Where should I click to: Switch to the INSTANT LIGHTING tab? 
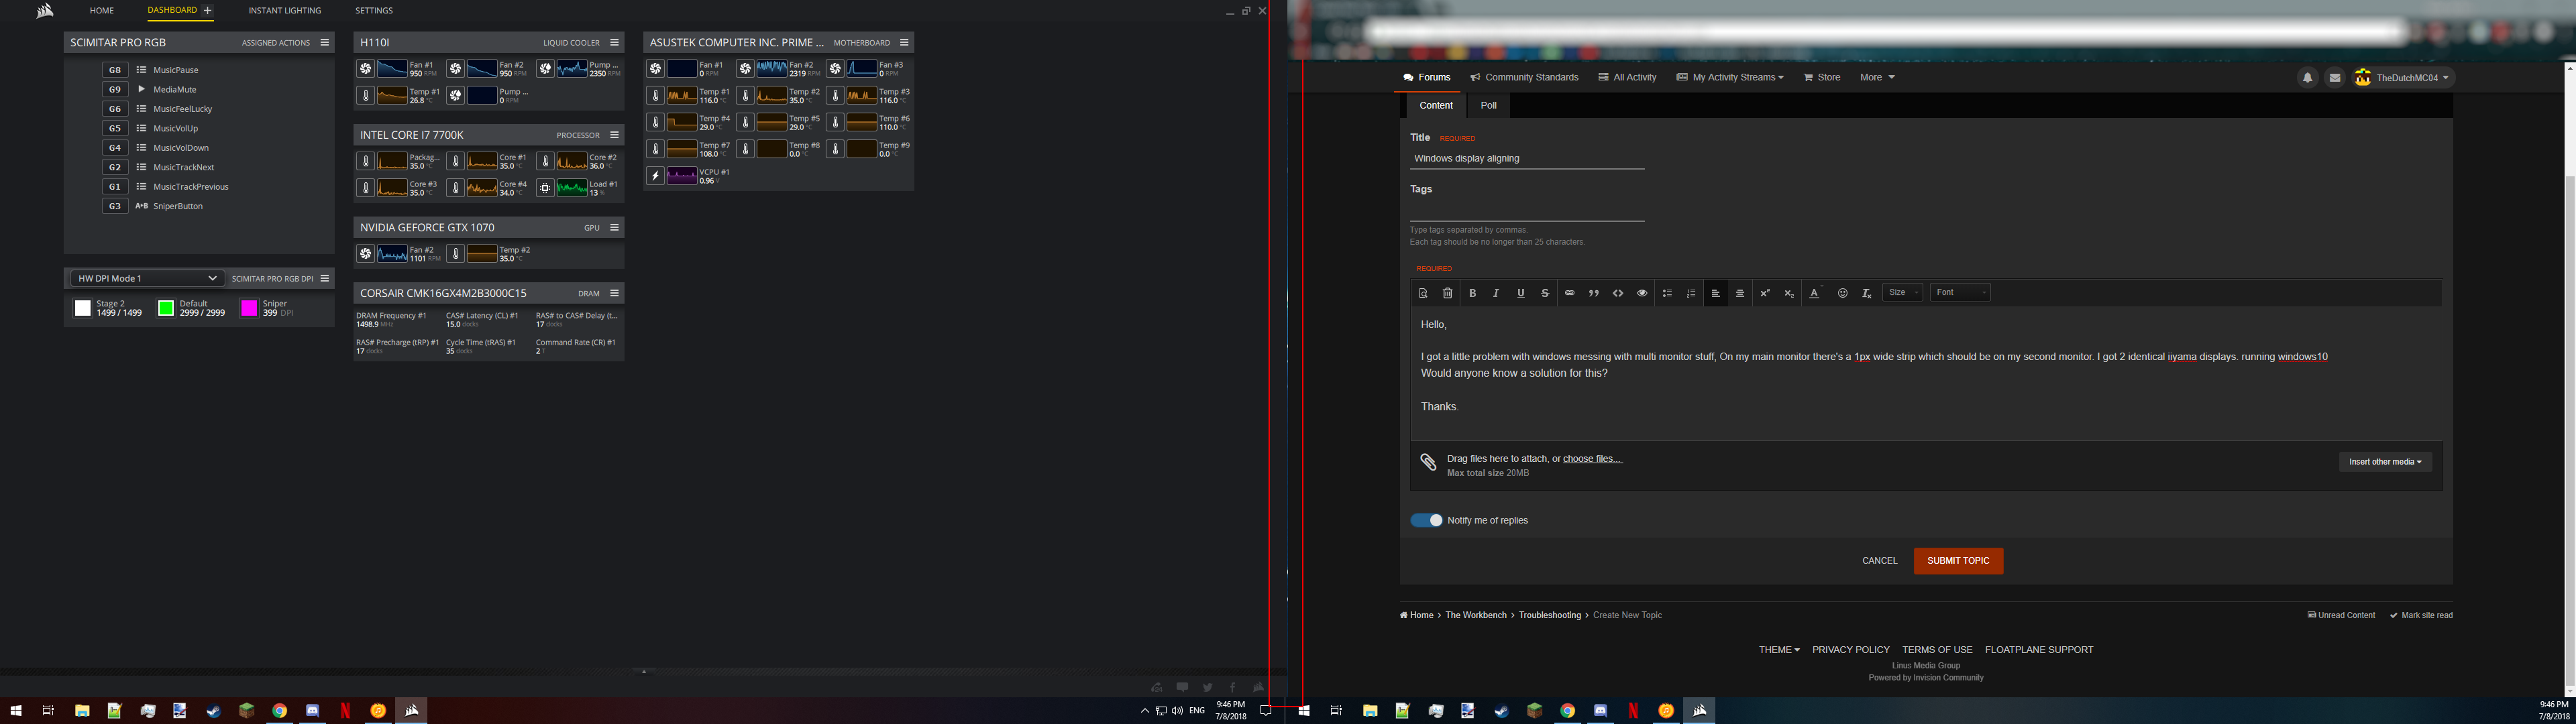point(285,11)
